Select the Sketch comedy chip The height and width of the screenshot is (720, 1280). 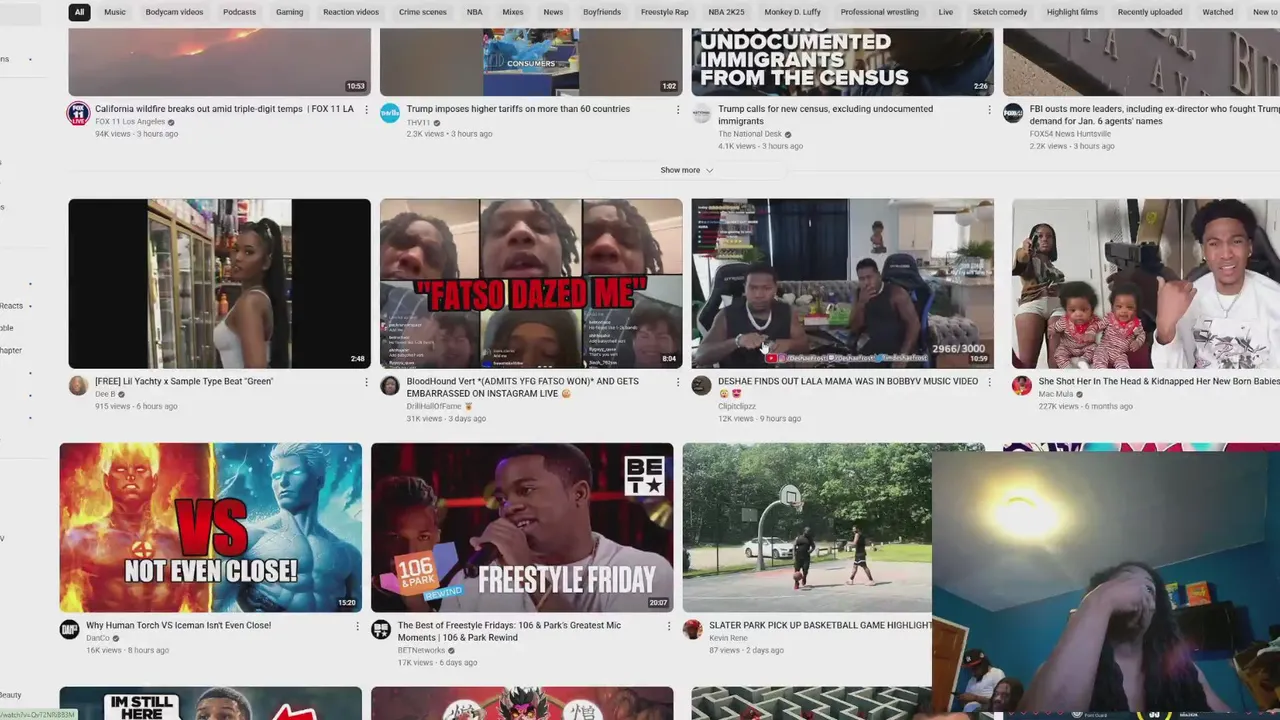[1000, 12]
